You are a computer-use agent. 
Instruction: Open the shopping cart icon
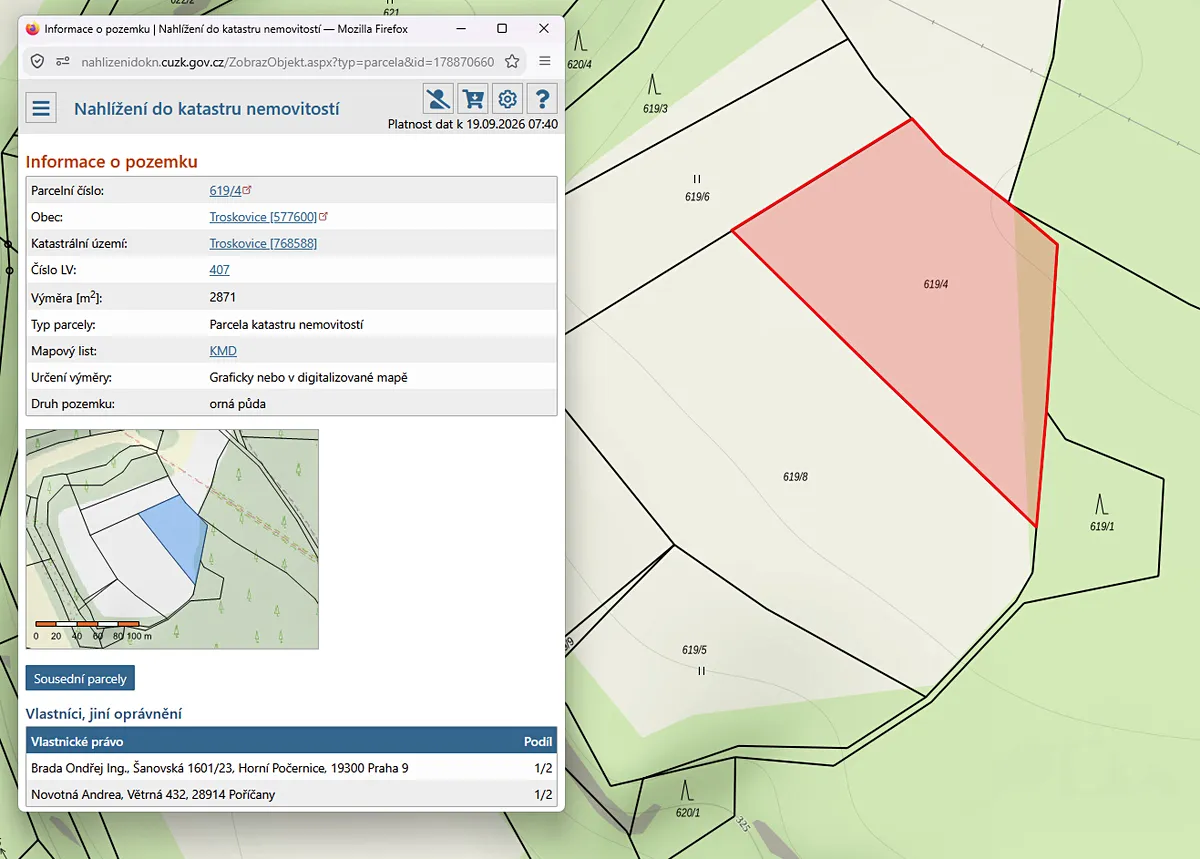(x=473, y=98)
